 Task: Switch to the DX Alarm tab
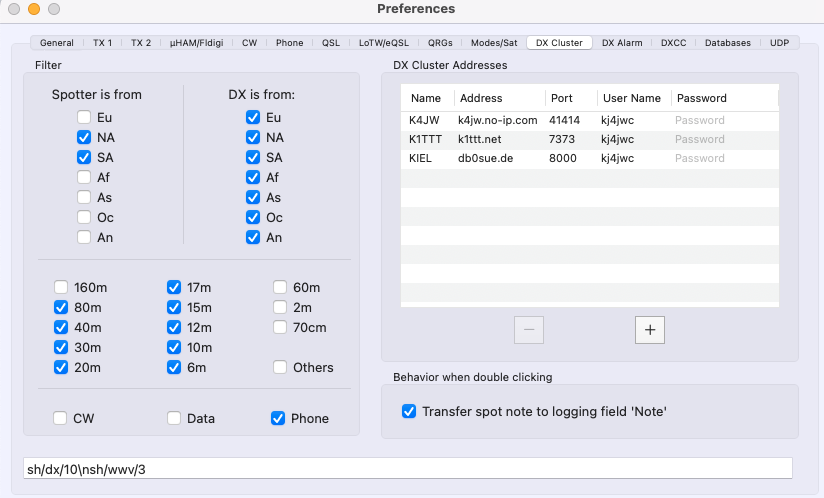tap(622, 43)
